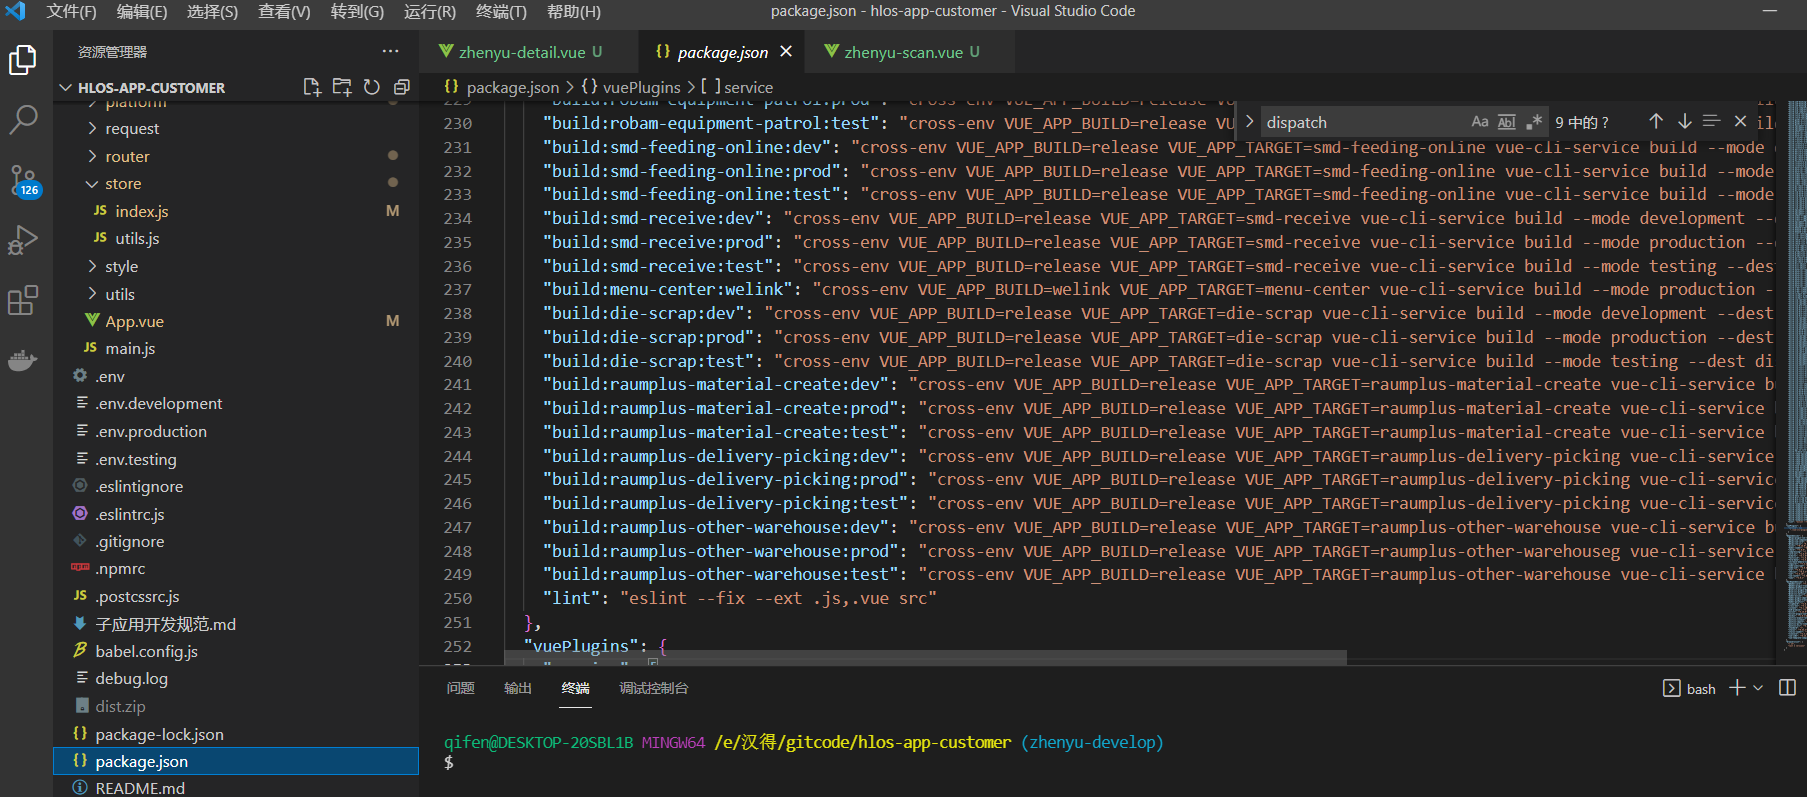Open package-lock.json in explorer
Image resolution: width=1807 pixels, height=797 pixels.
pos(159,734)
